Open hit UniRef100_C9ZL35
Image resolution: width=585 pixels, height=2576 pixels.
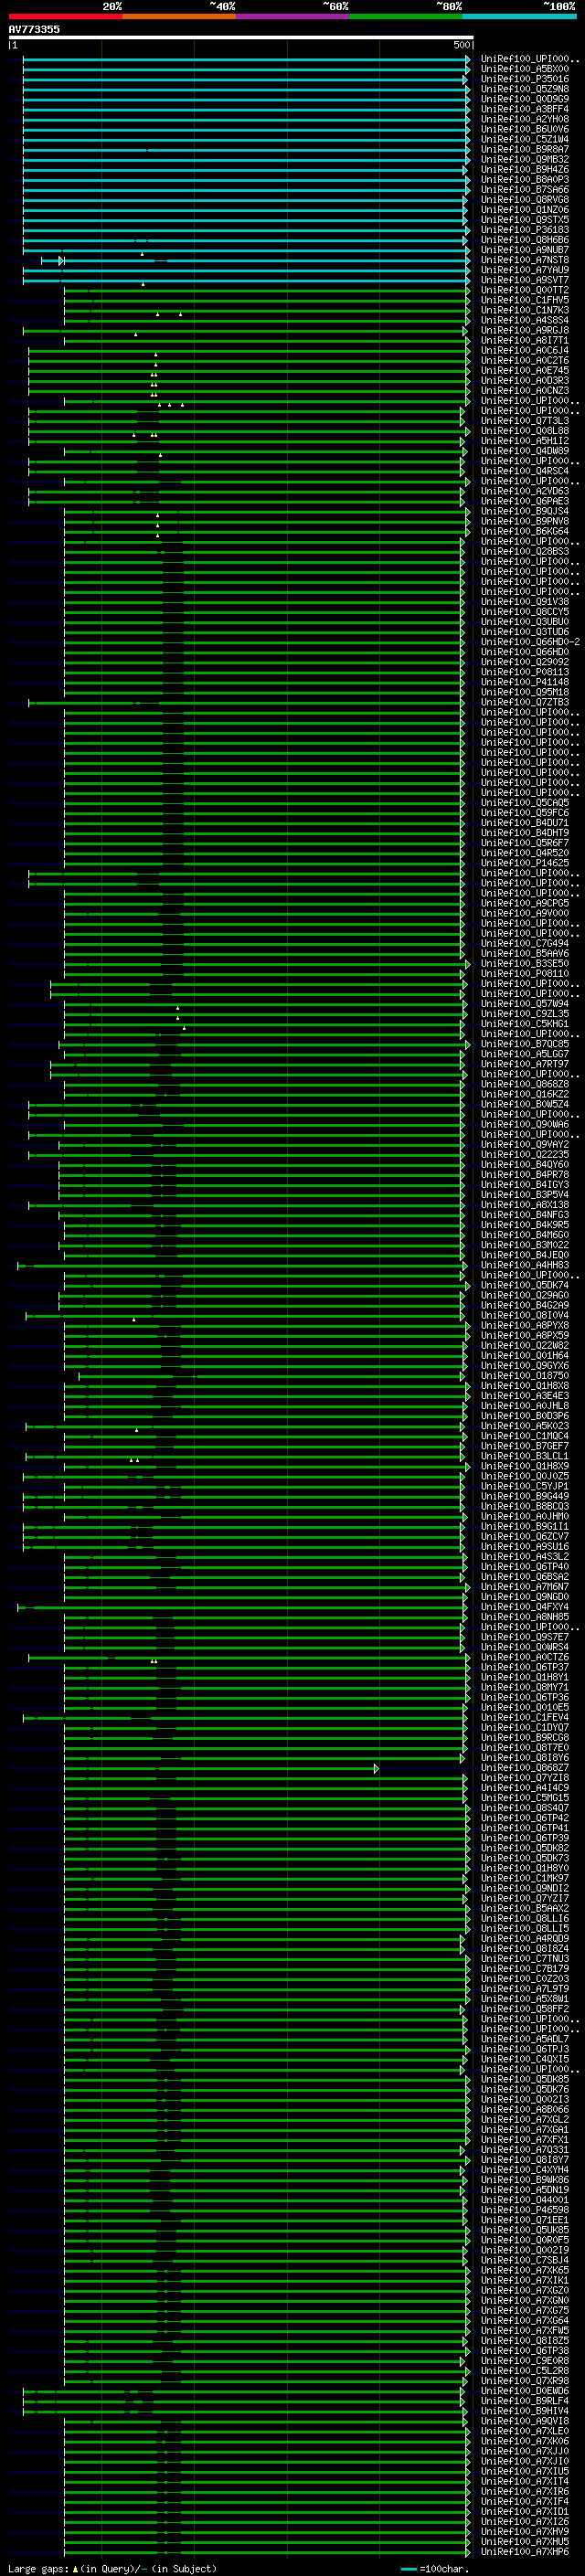(x=525, y=1014)
